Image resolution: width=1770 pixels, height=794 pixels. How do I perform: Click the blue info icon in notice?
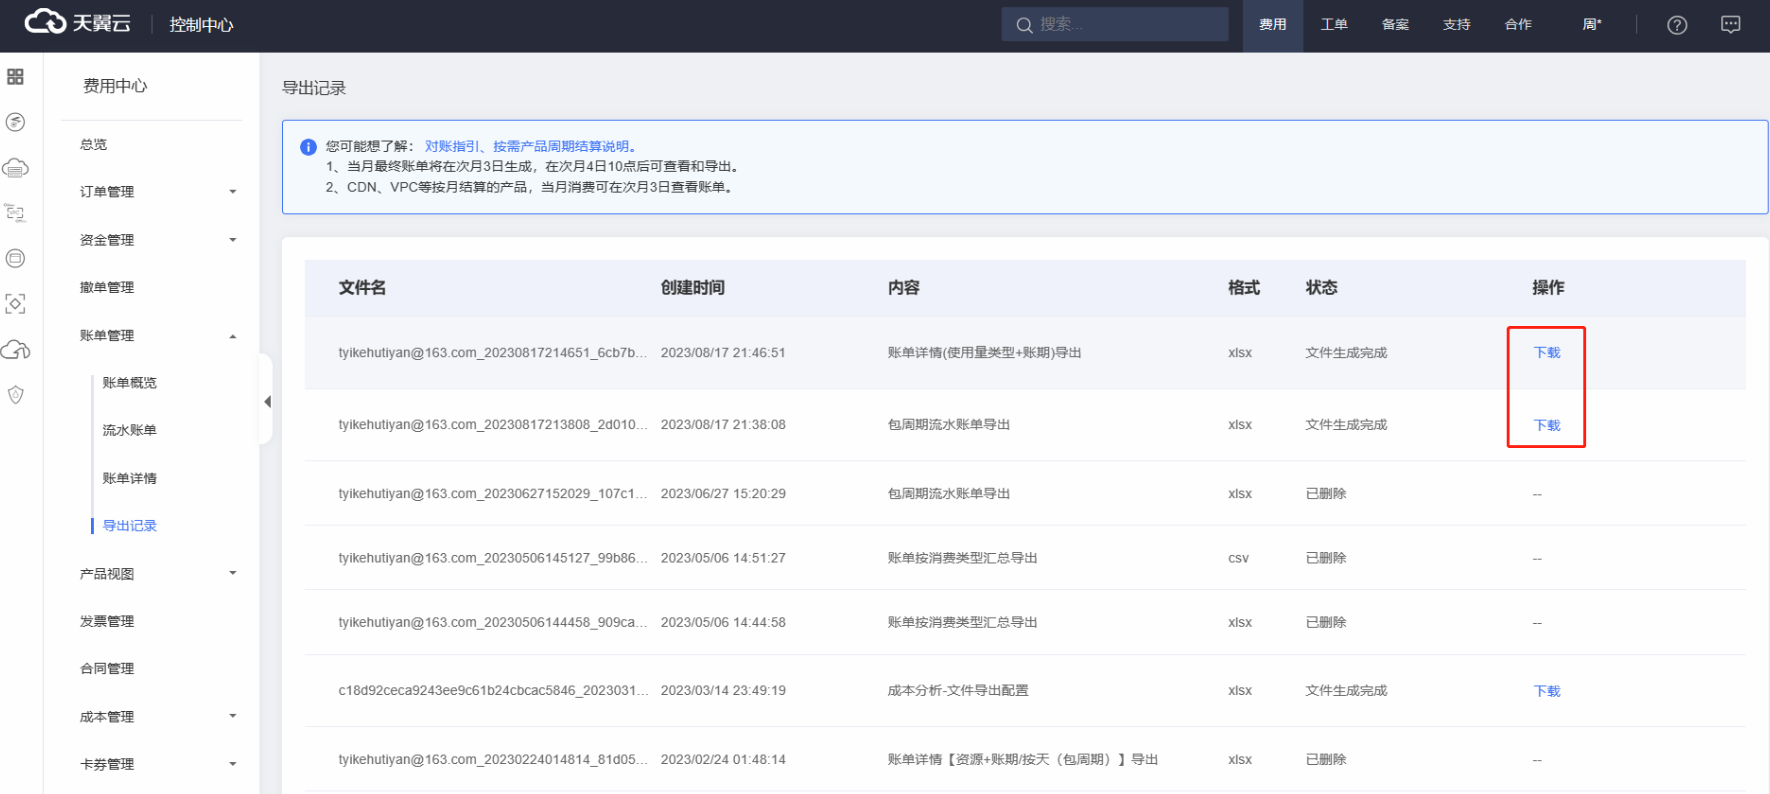(308, 147)
